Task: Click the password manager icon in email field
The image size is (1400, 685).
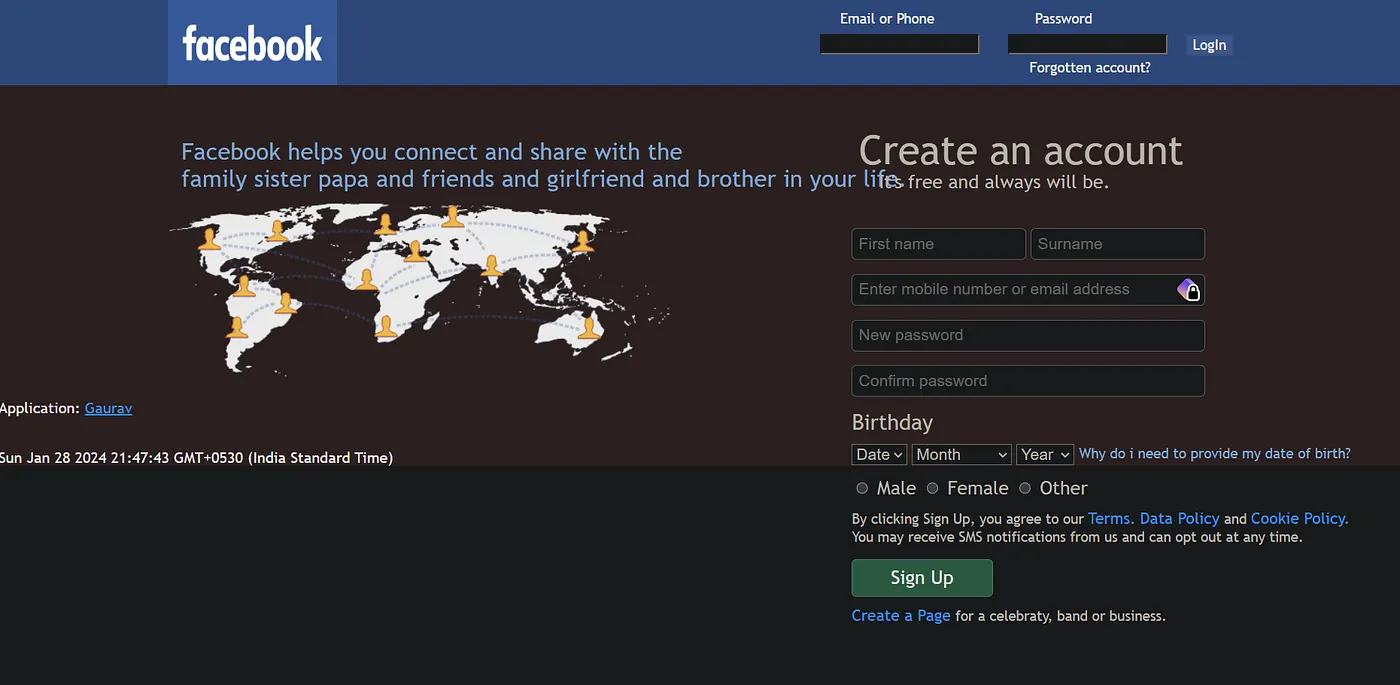Action: click(1188, 290)
